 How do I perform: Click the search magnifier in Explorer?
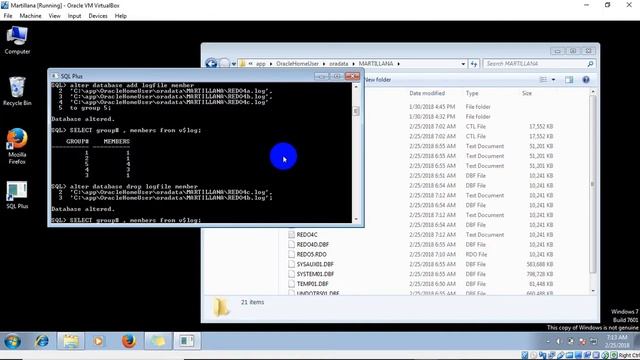click(590, 64)
